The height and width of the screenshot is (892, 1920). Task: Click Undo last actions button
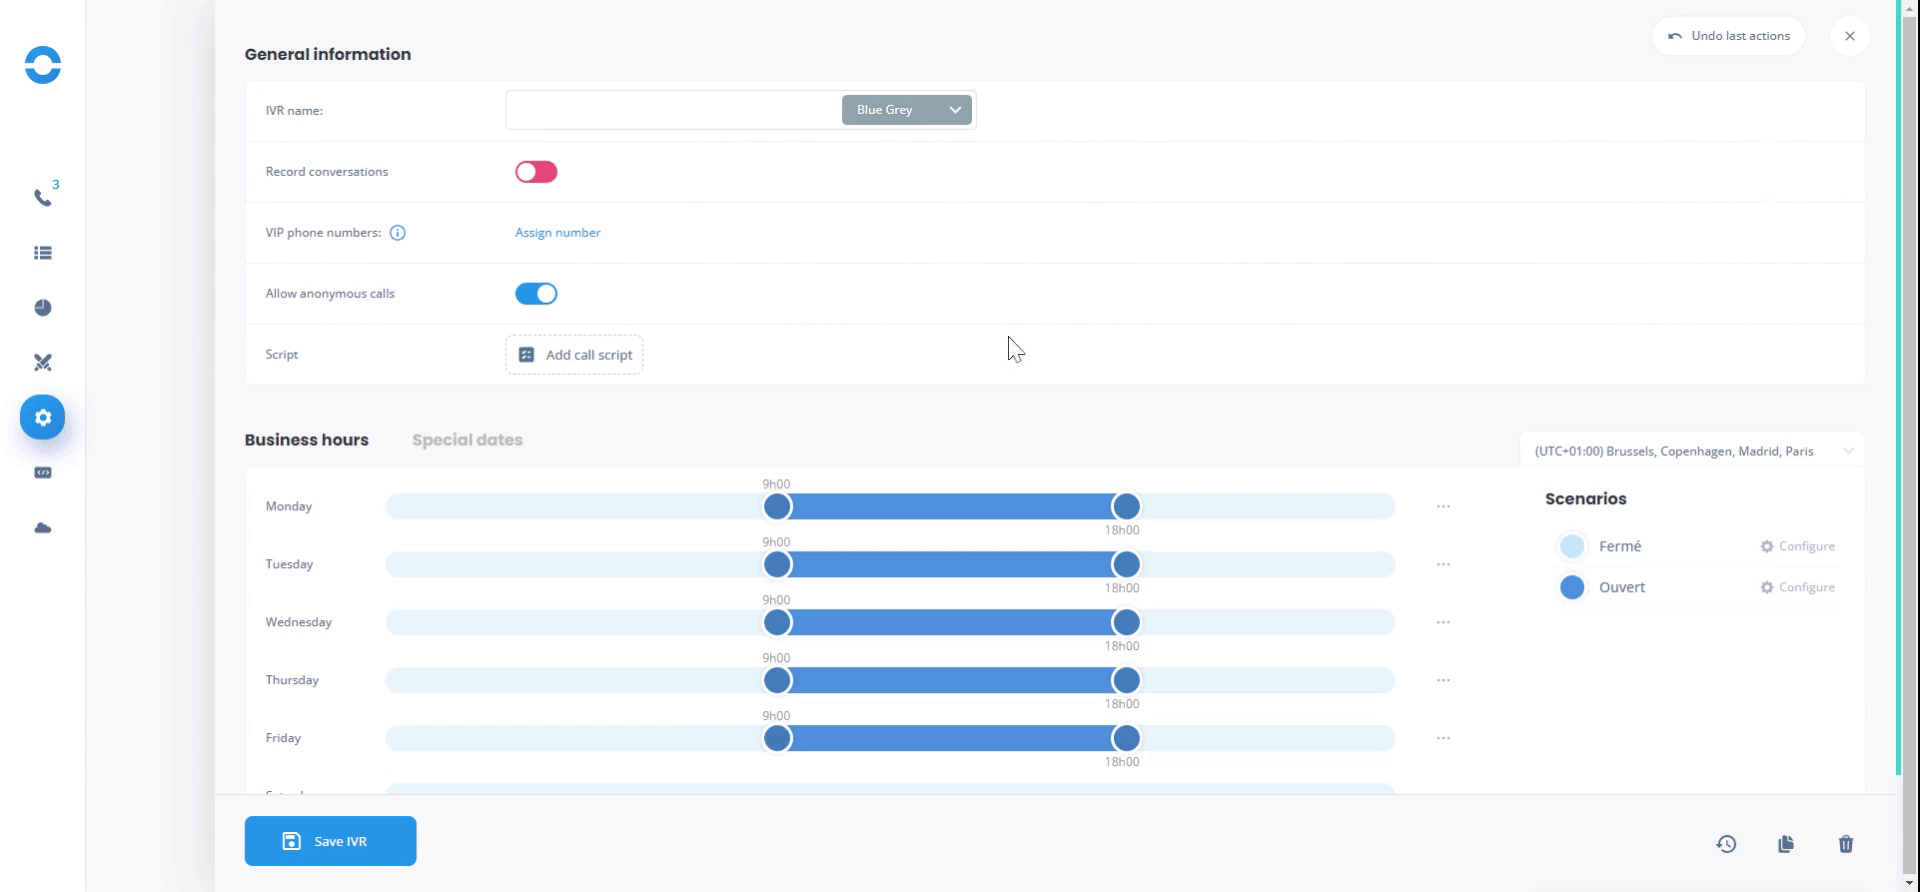[1729, 36]
